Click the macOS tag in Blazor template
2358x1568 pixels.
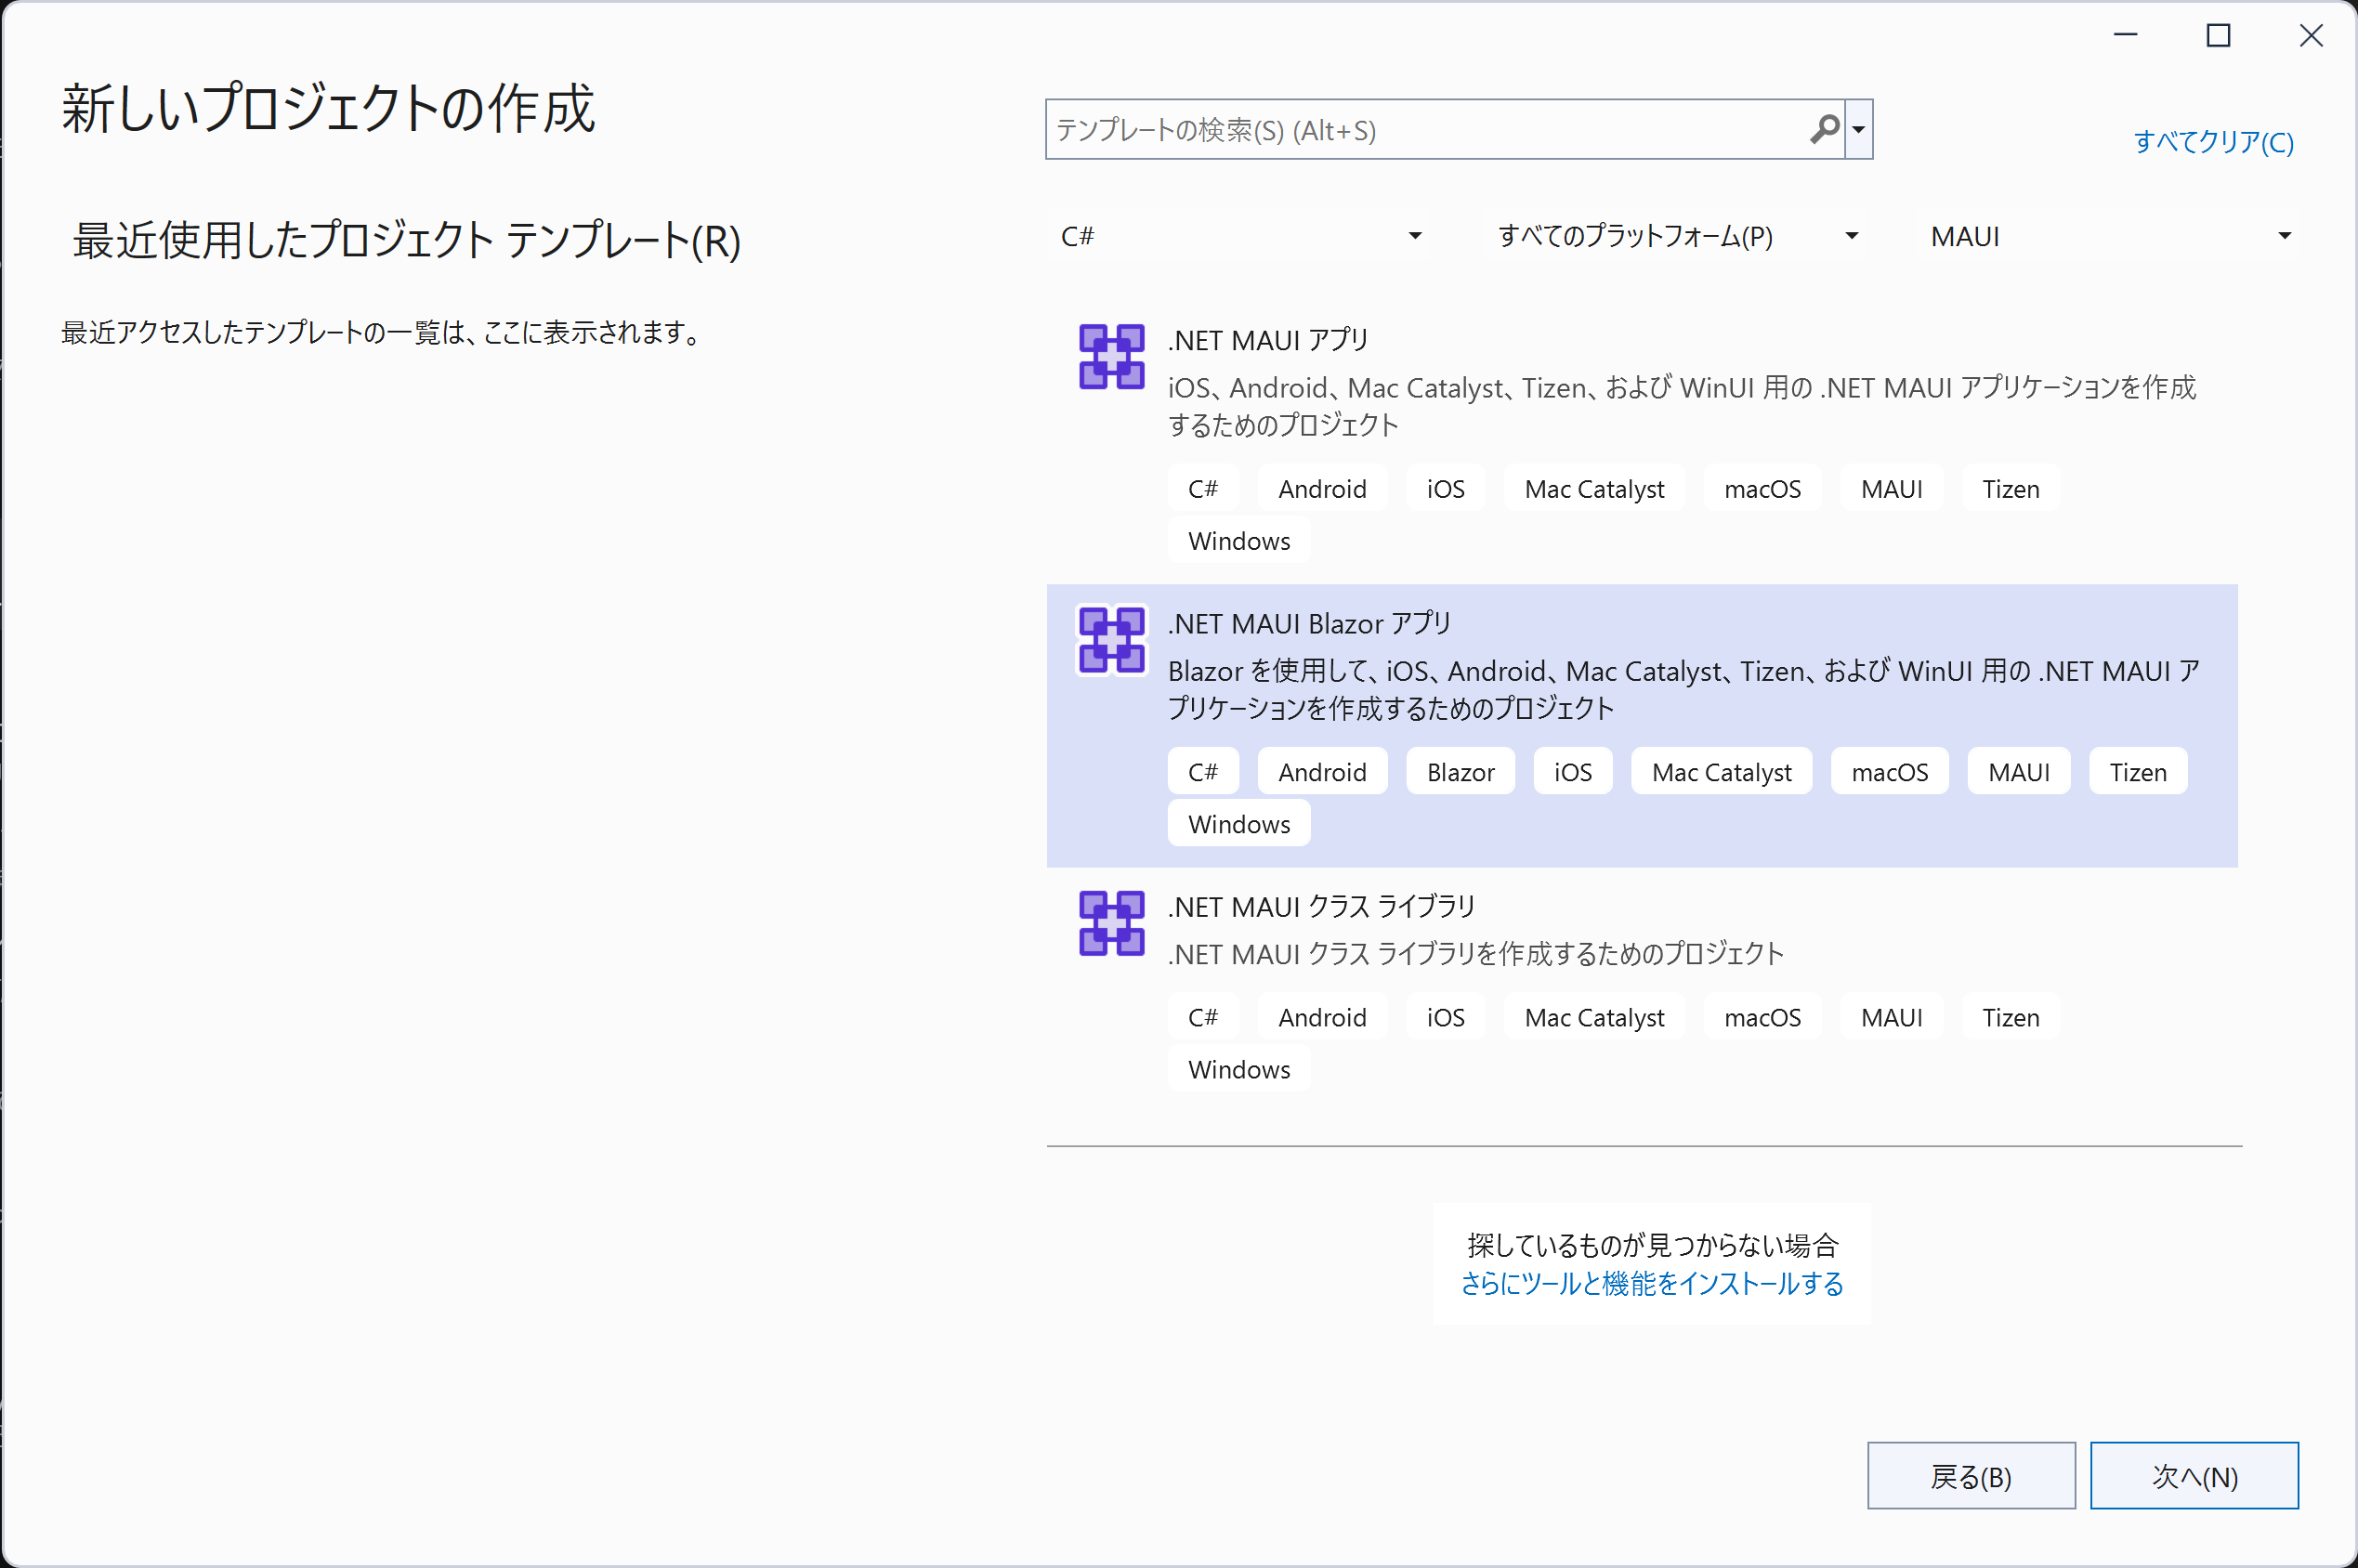click(x=1889, y=772)
